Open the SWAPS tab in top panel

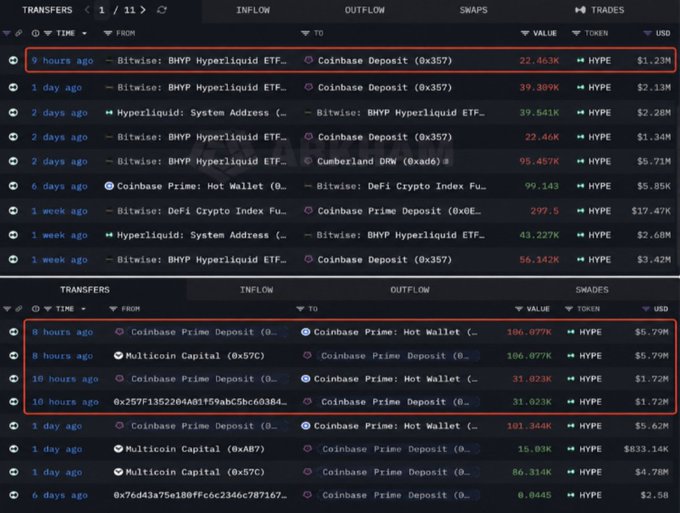click(473, 10)
